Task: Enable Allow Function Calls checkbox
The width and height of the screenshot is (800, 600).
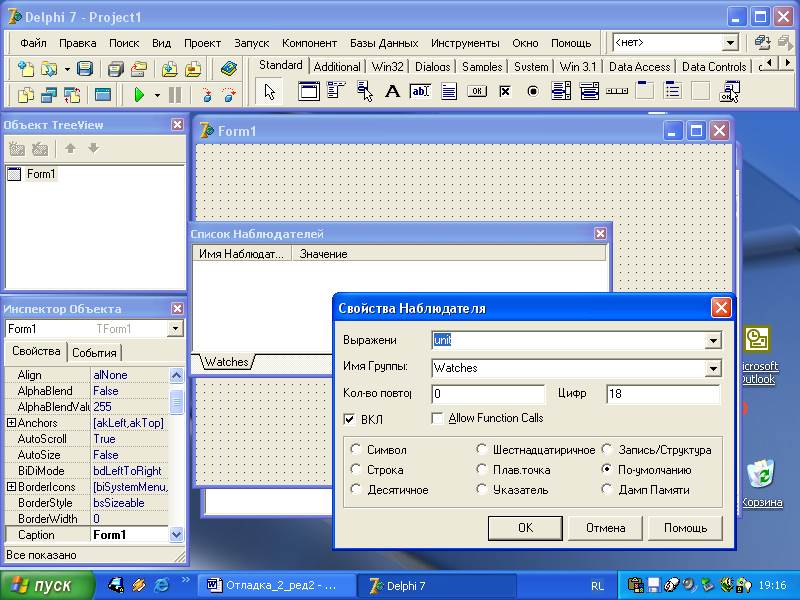Action: click(437, 418)
